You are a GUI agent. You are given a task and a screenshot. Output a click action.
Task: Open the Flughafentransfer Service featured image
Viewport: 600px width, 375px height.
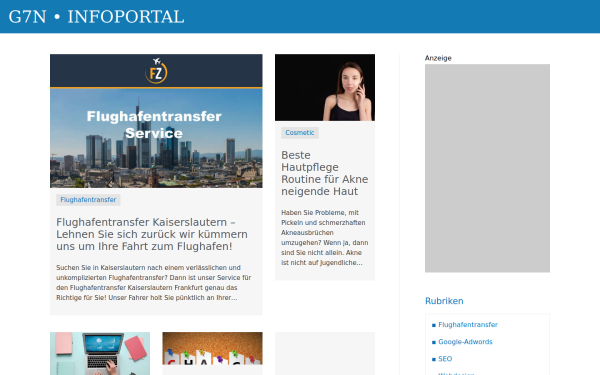point(156,121)
